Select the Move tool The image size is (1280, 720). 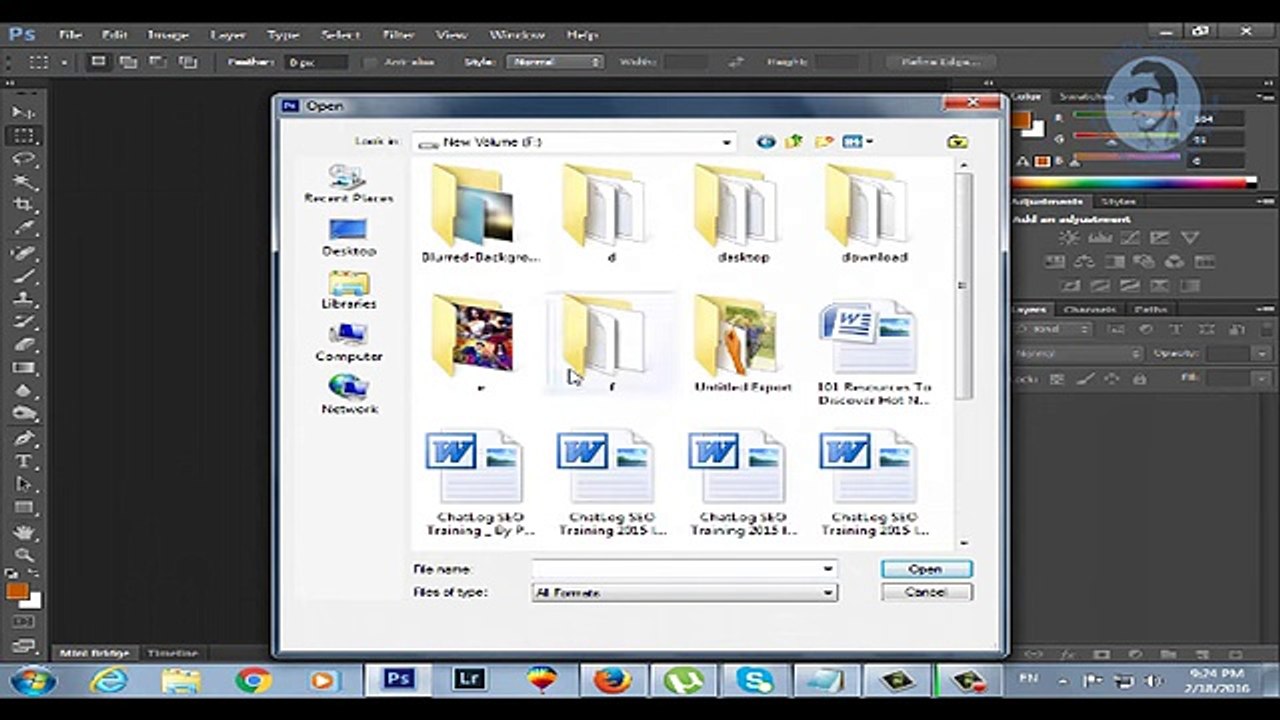(x=24, y=112)
